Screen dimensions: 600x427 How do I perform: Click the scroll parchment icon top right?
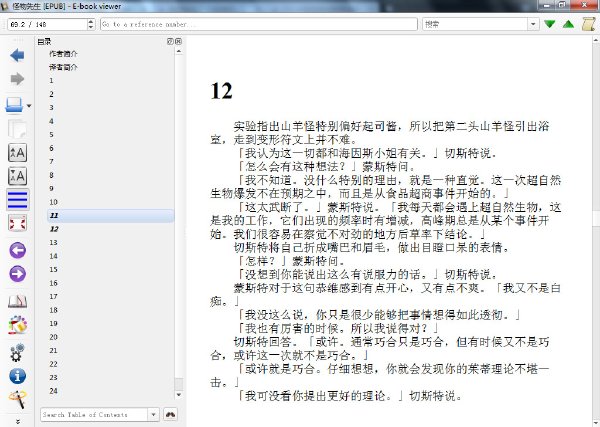pos(589,24)
